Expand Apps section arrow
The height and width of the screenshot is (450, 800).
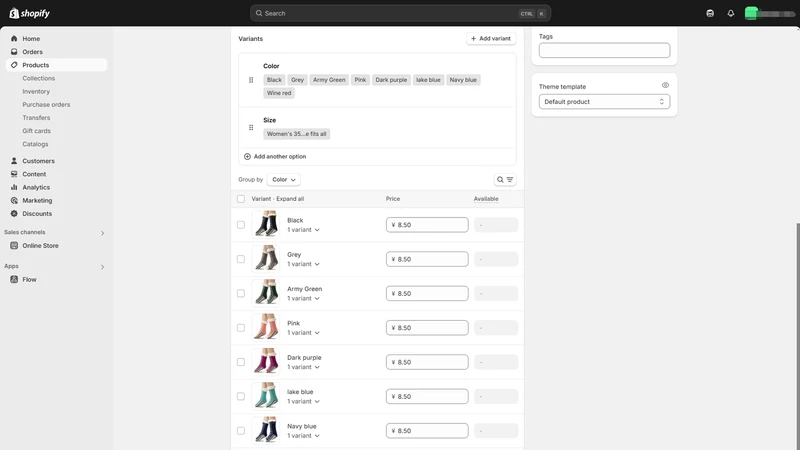103,267
